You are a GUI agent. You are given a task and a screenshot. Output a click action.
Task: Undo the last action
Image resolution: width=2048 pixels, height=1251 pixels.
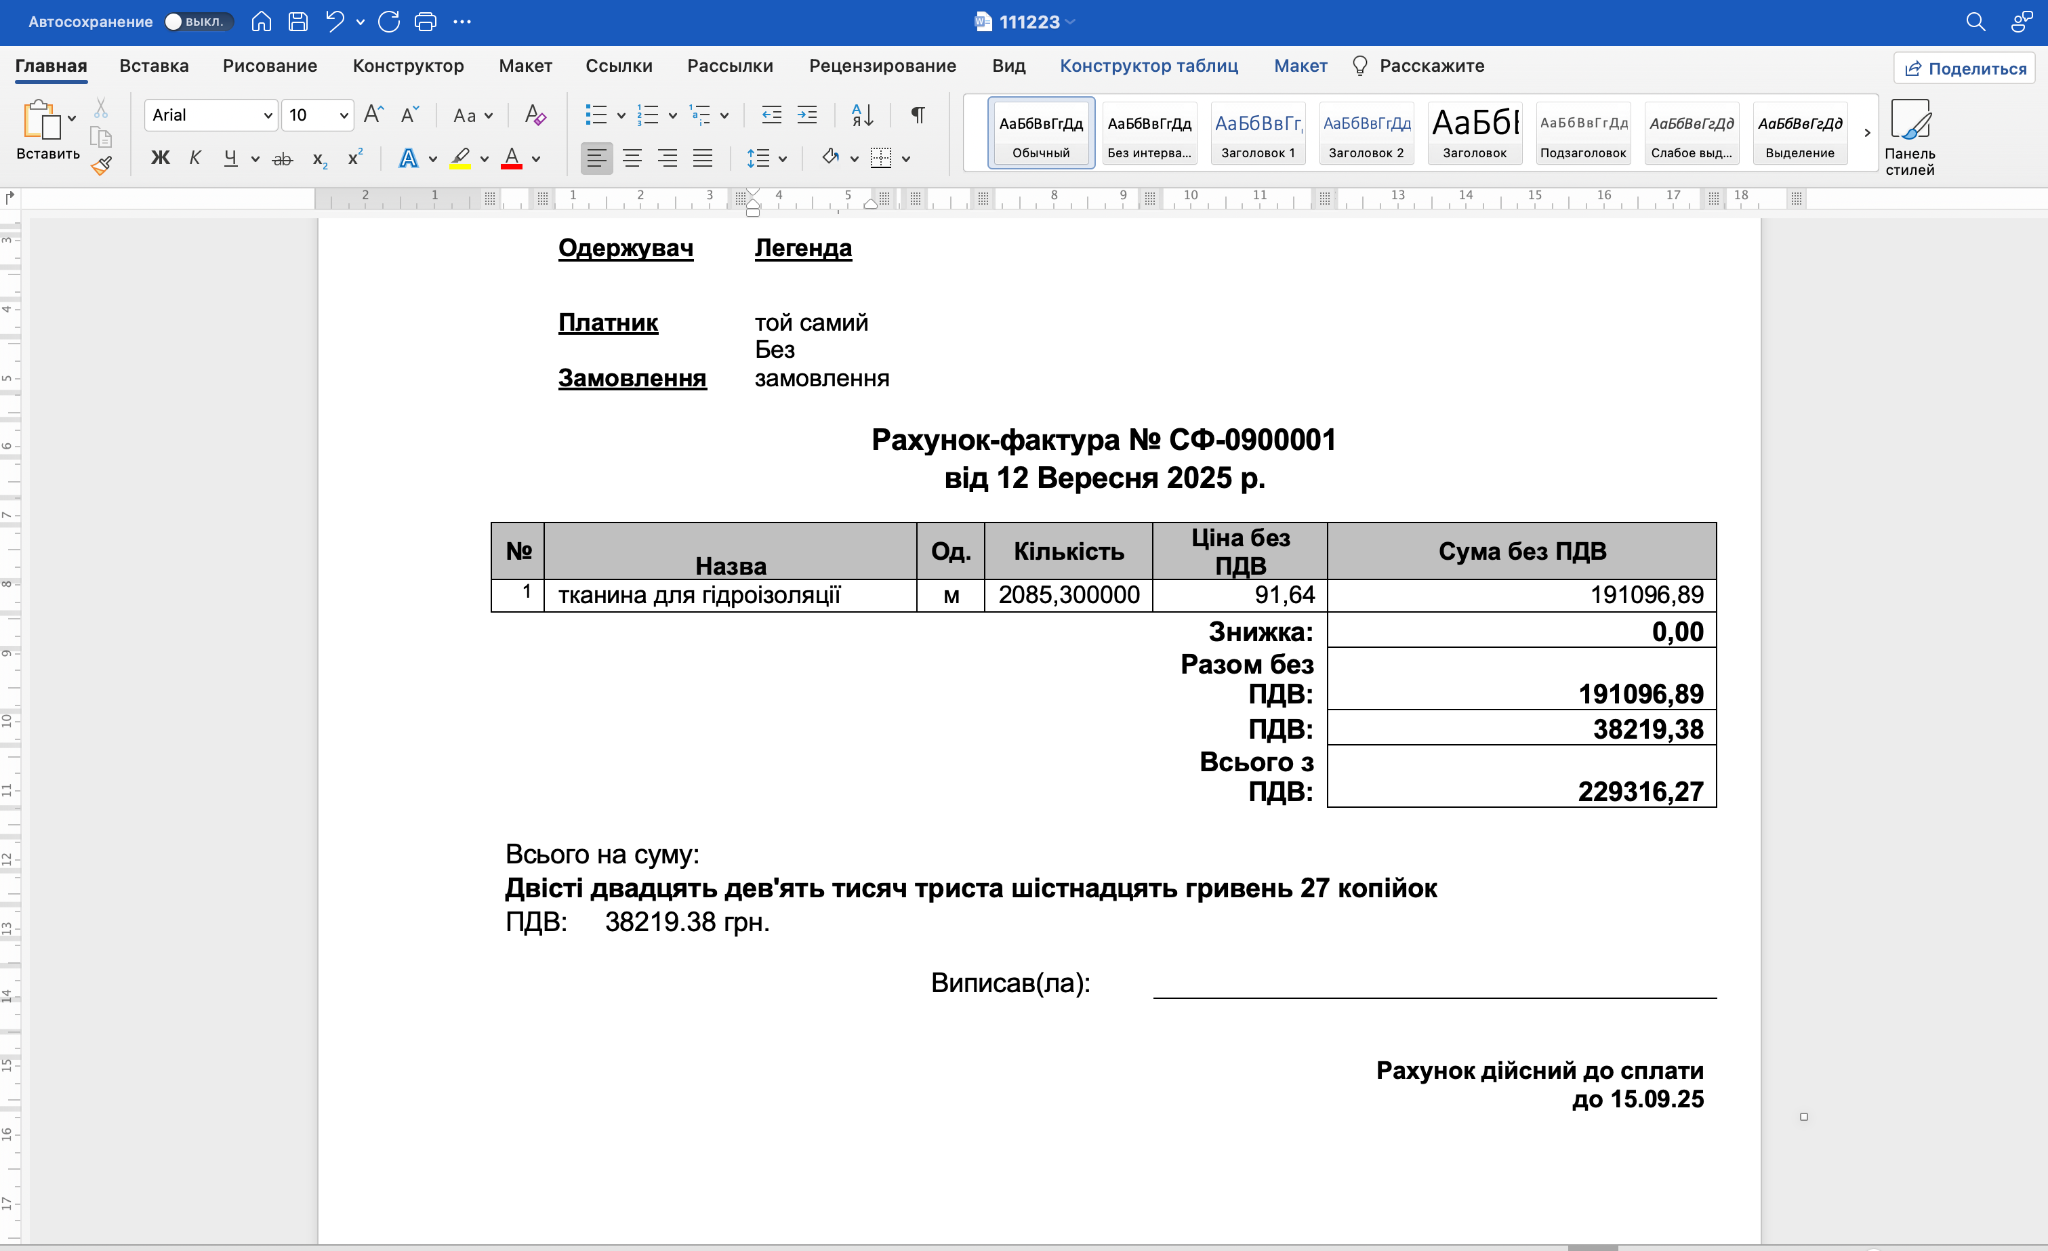(x=335, y=21)
